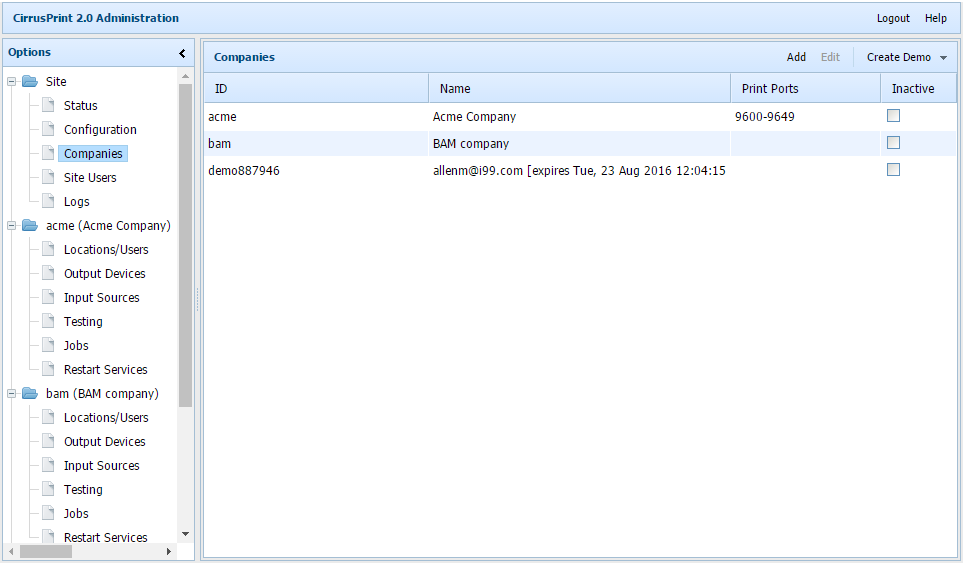Select Output Devices under acme

click(x=104, y=274)
